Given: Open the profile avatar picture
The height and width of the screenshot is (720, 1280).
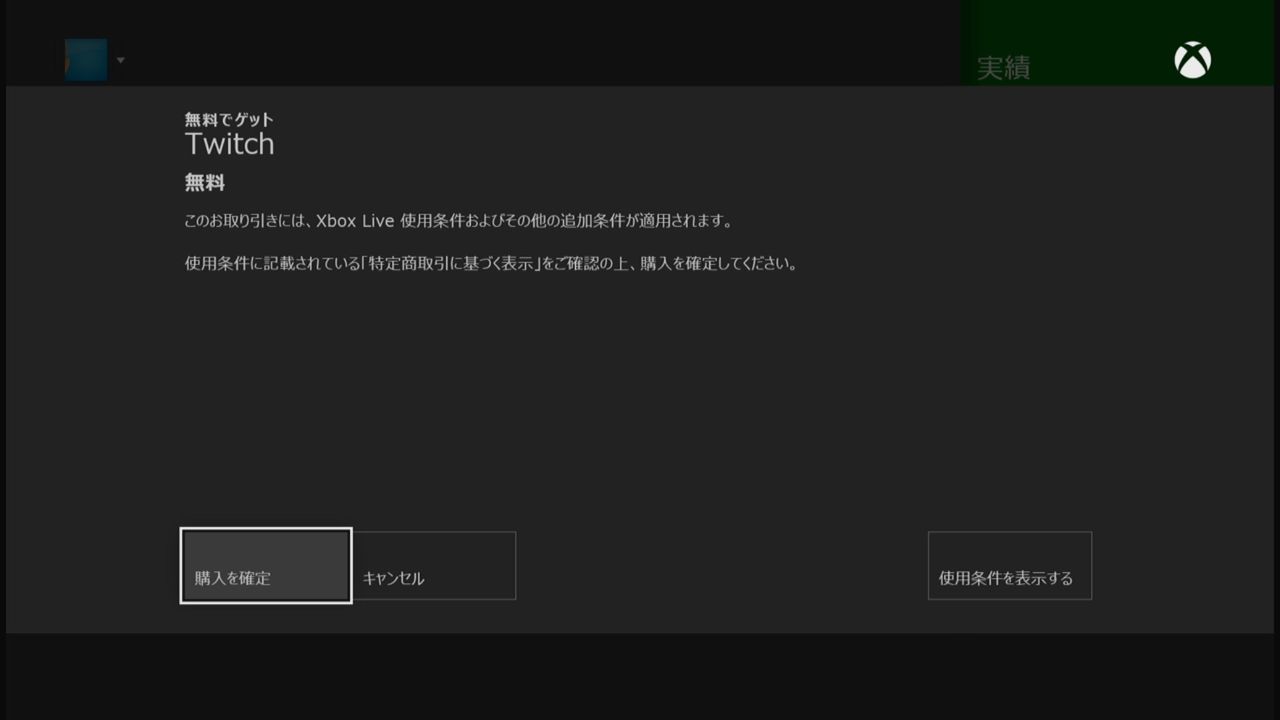Looking at the screenshot, I should [x=86, y=60].
